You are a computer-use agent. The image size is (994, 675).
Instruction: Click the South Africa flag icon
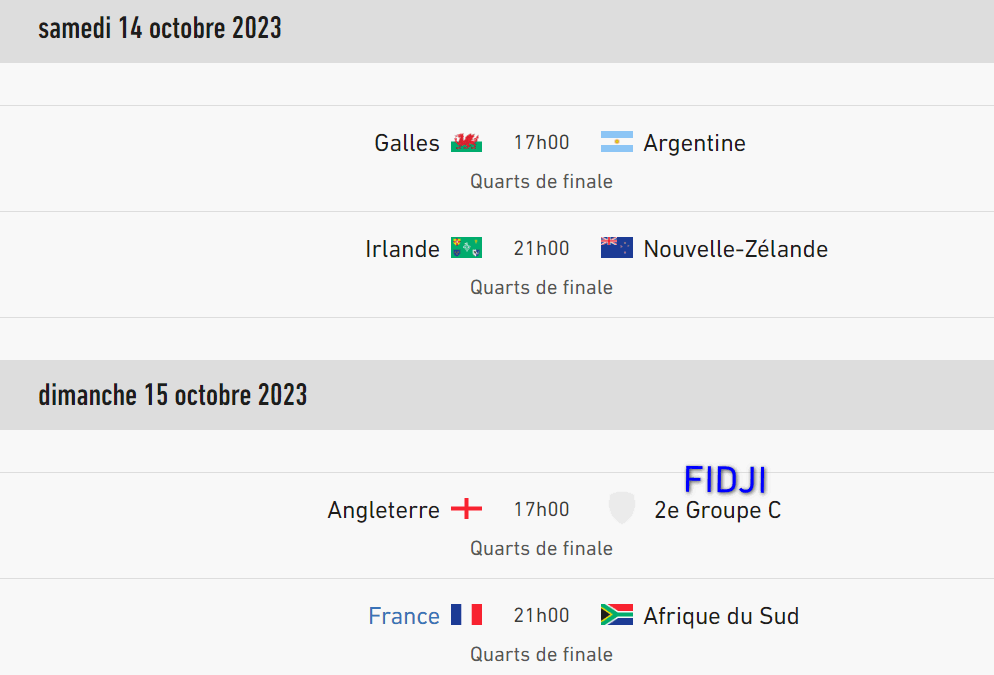click(x=616, y=615)
